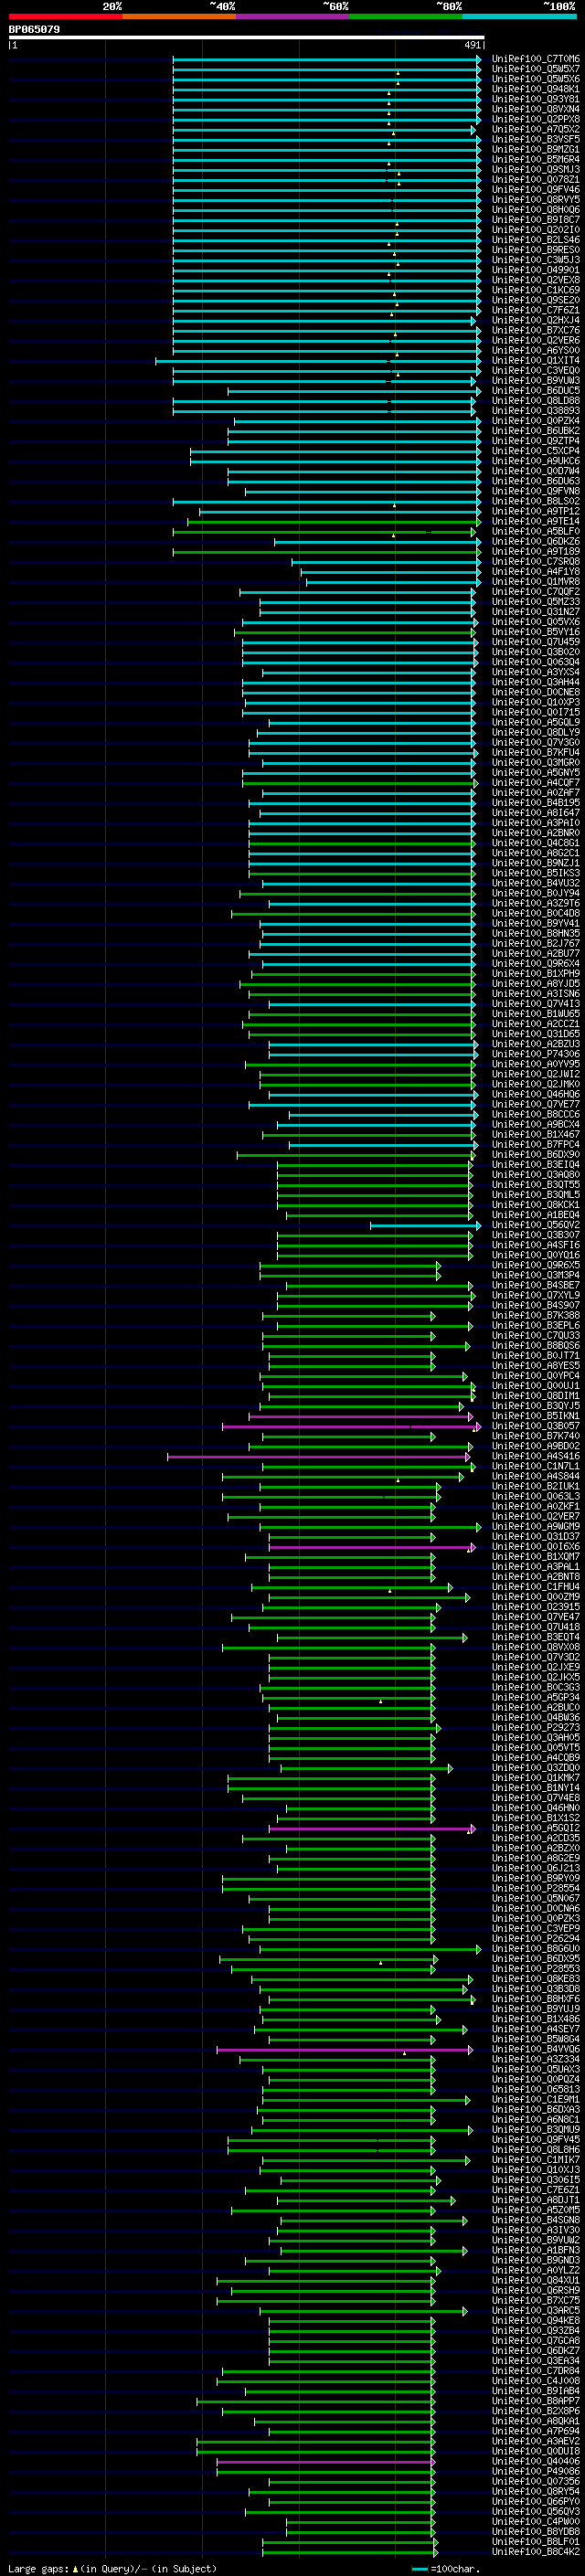The image size is (585, 2576).
Task: Click the purple alignment bar for UniRef100_A4S416
Action: pos(320,1457)
